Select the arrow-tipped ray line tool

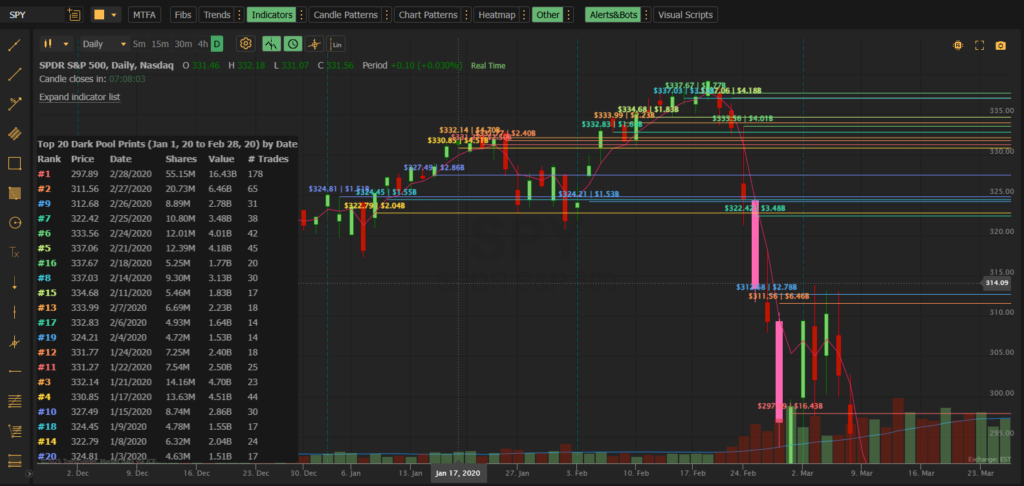tap(14, 103)
